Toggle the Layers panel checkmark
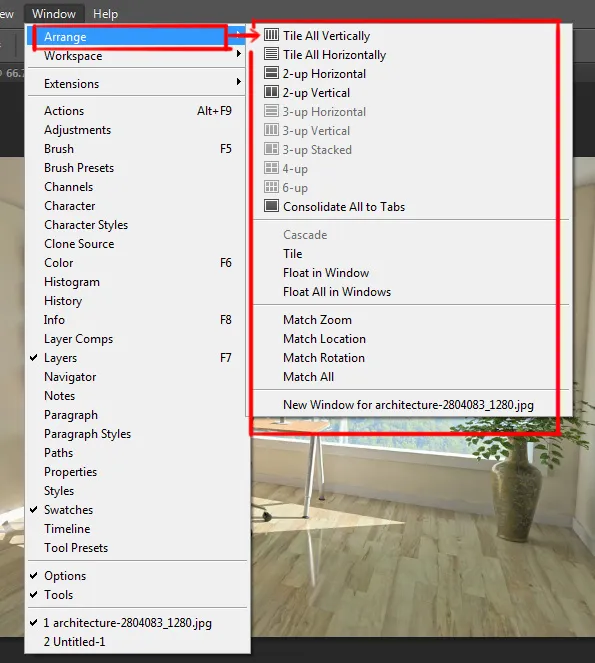Image resolution: width=595 pixels, height=663 pixels. point(34,358)
